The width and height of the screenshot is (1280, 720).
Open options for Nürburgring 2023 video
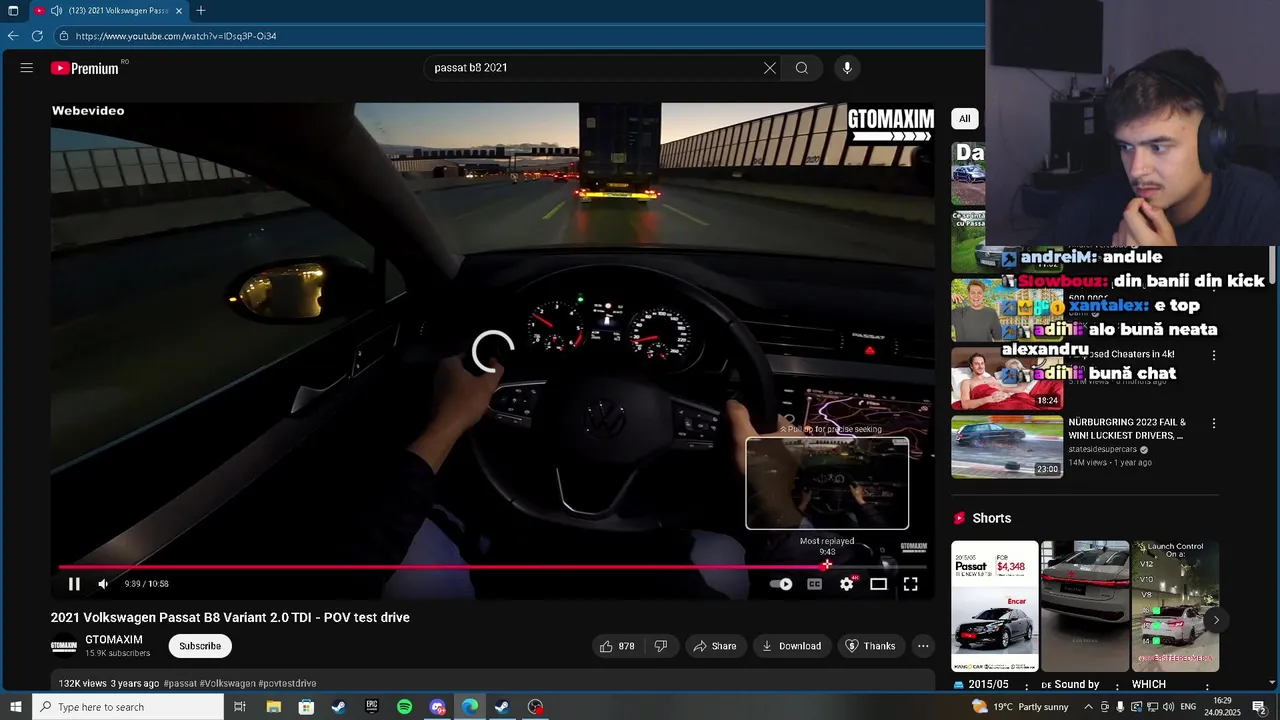1214,424
